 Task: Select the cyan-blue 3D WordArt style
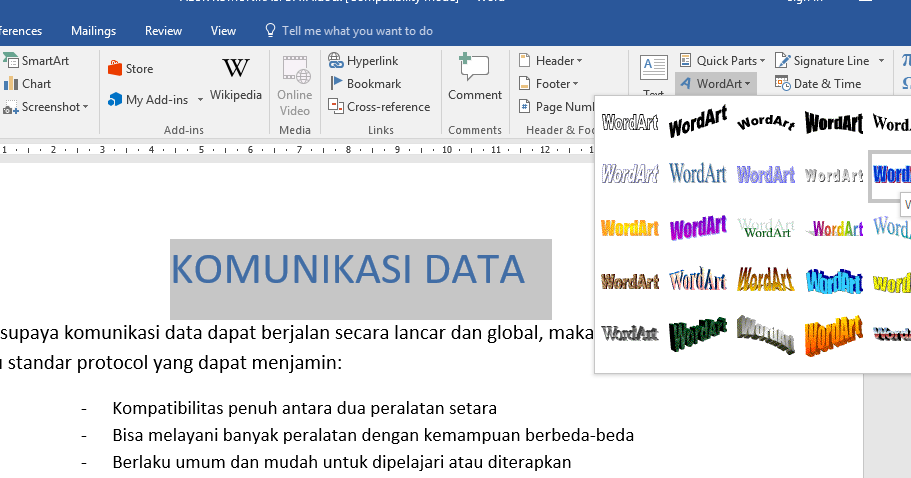834,281
